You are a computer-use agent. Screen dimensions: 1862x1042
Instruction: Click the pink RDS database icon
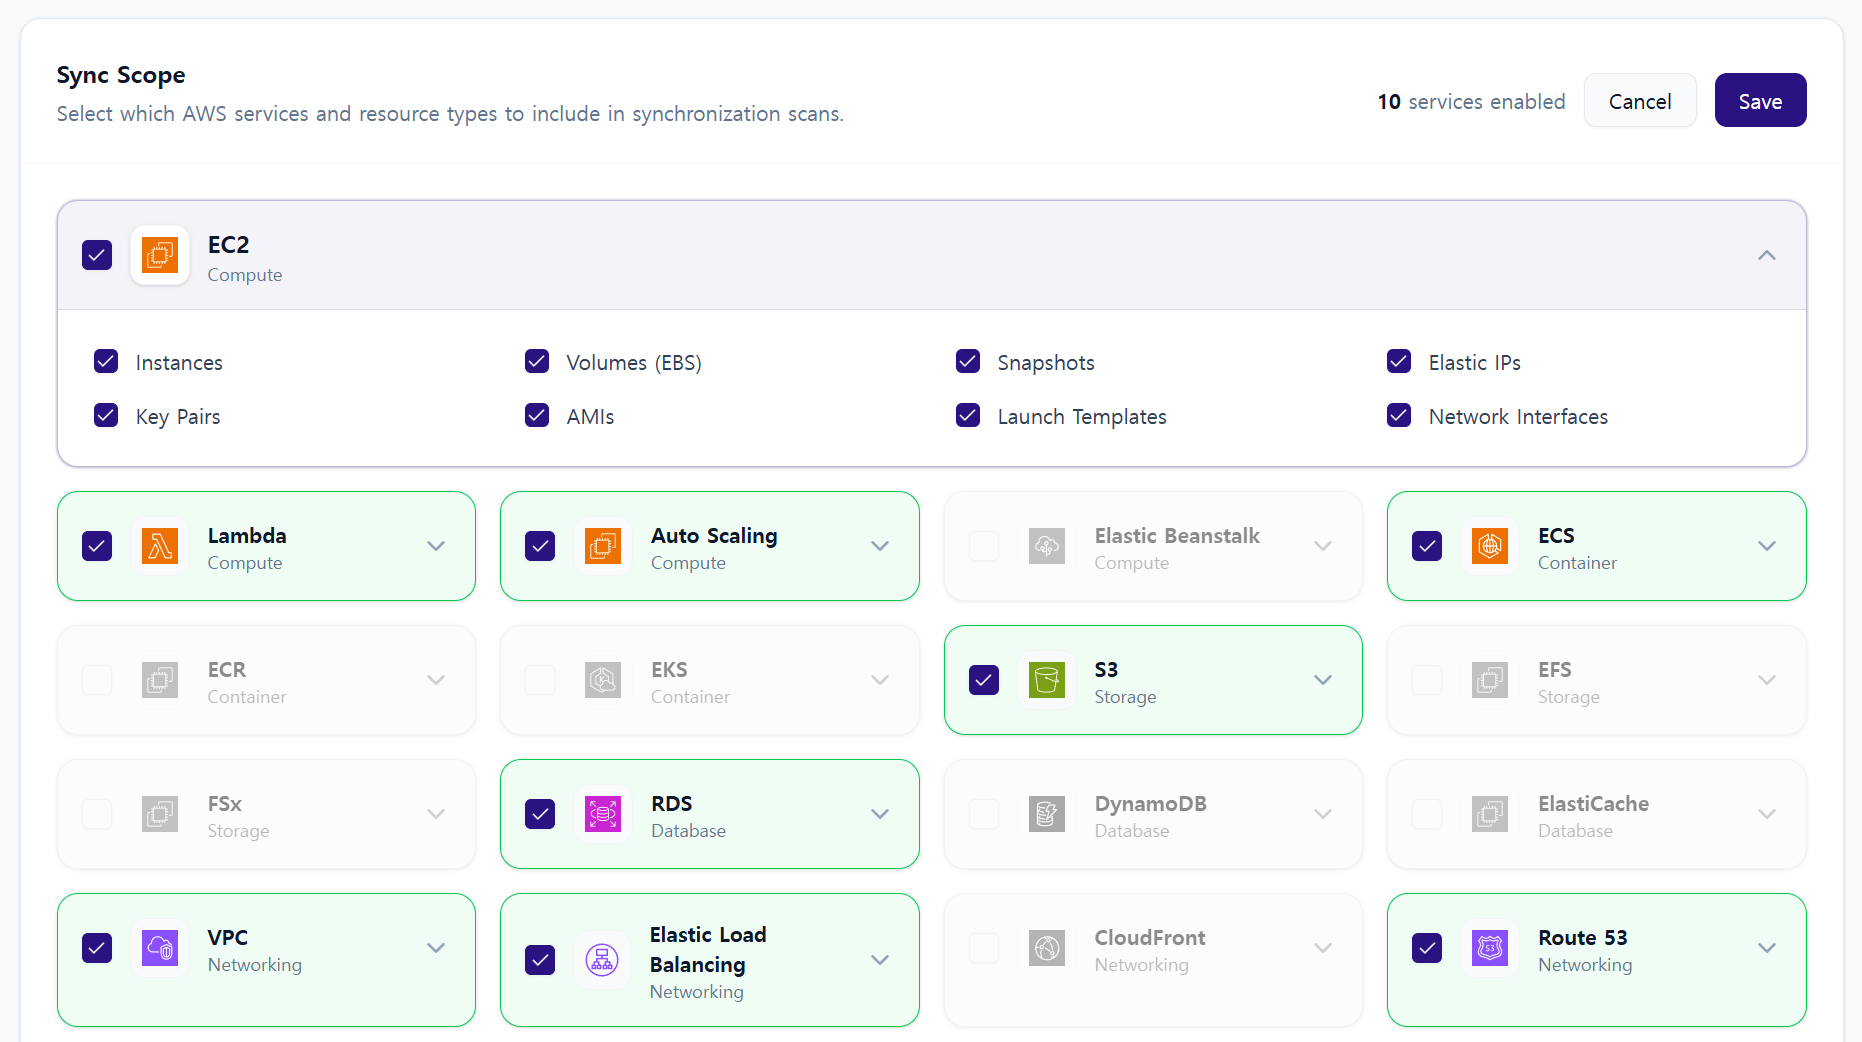603,814
